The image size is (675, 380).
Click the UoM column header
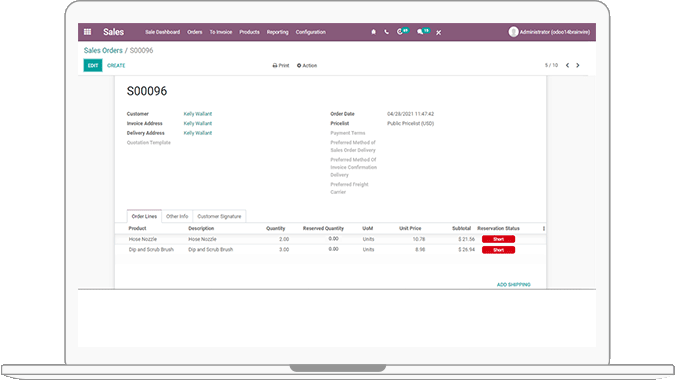point(368,229)
